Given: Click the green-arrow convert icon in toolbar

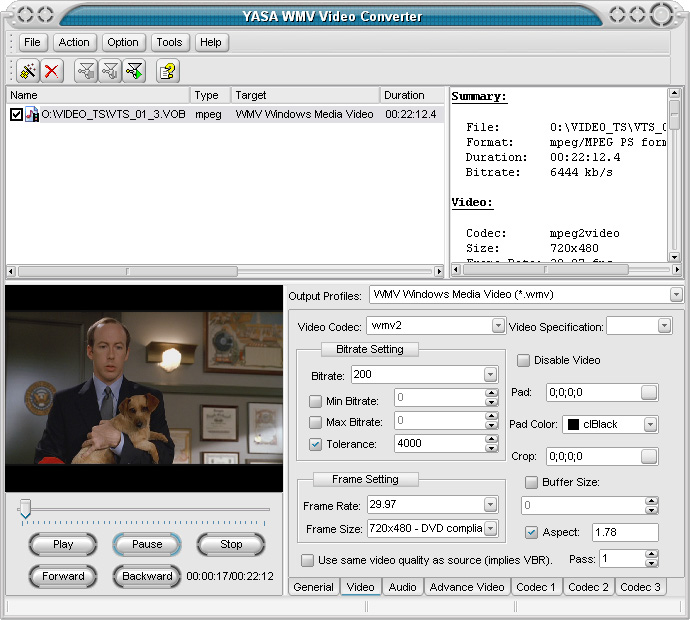Looking at the screenshot, I should 135,71.
